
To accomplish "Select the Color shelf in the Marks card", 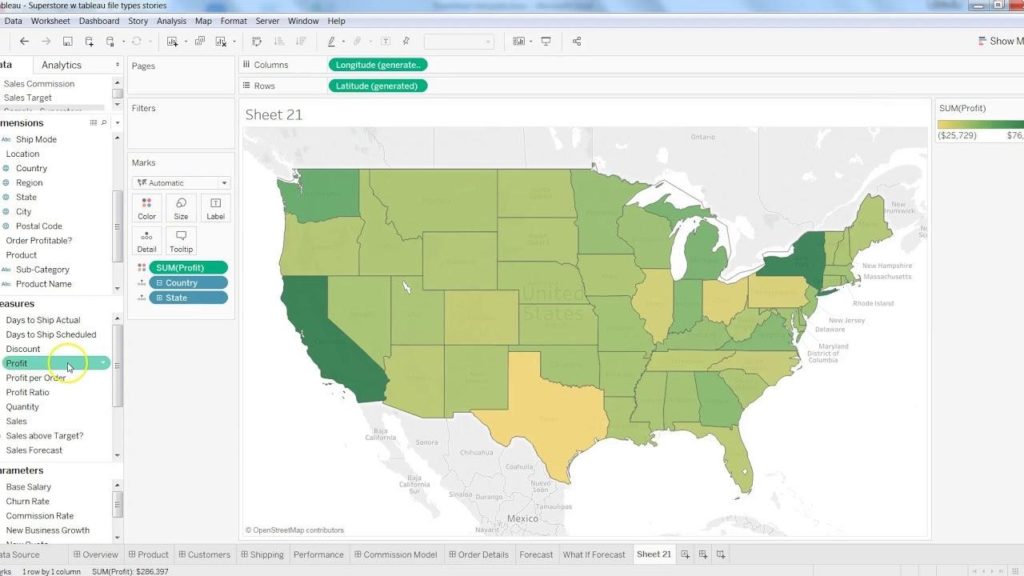I will coord(146,207).
